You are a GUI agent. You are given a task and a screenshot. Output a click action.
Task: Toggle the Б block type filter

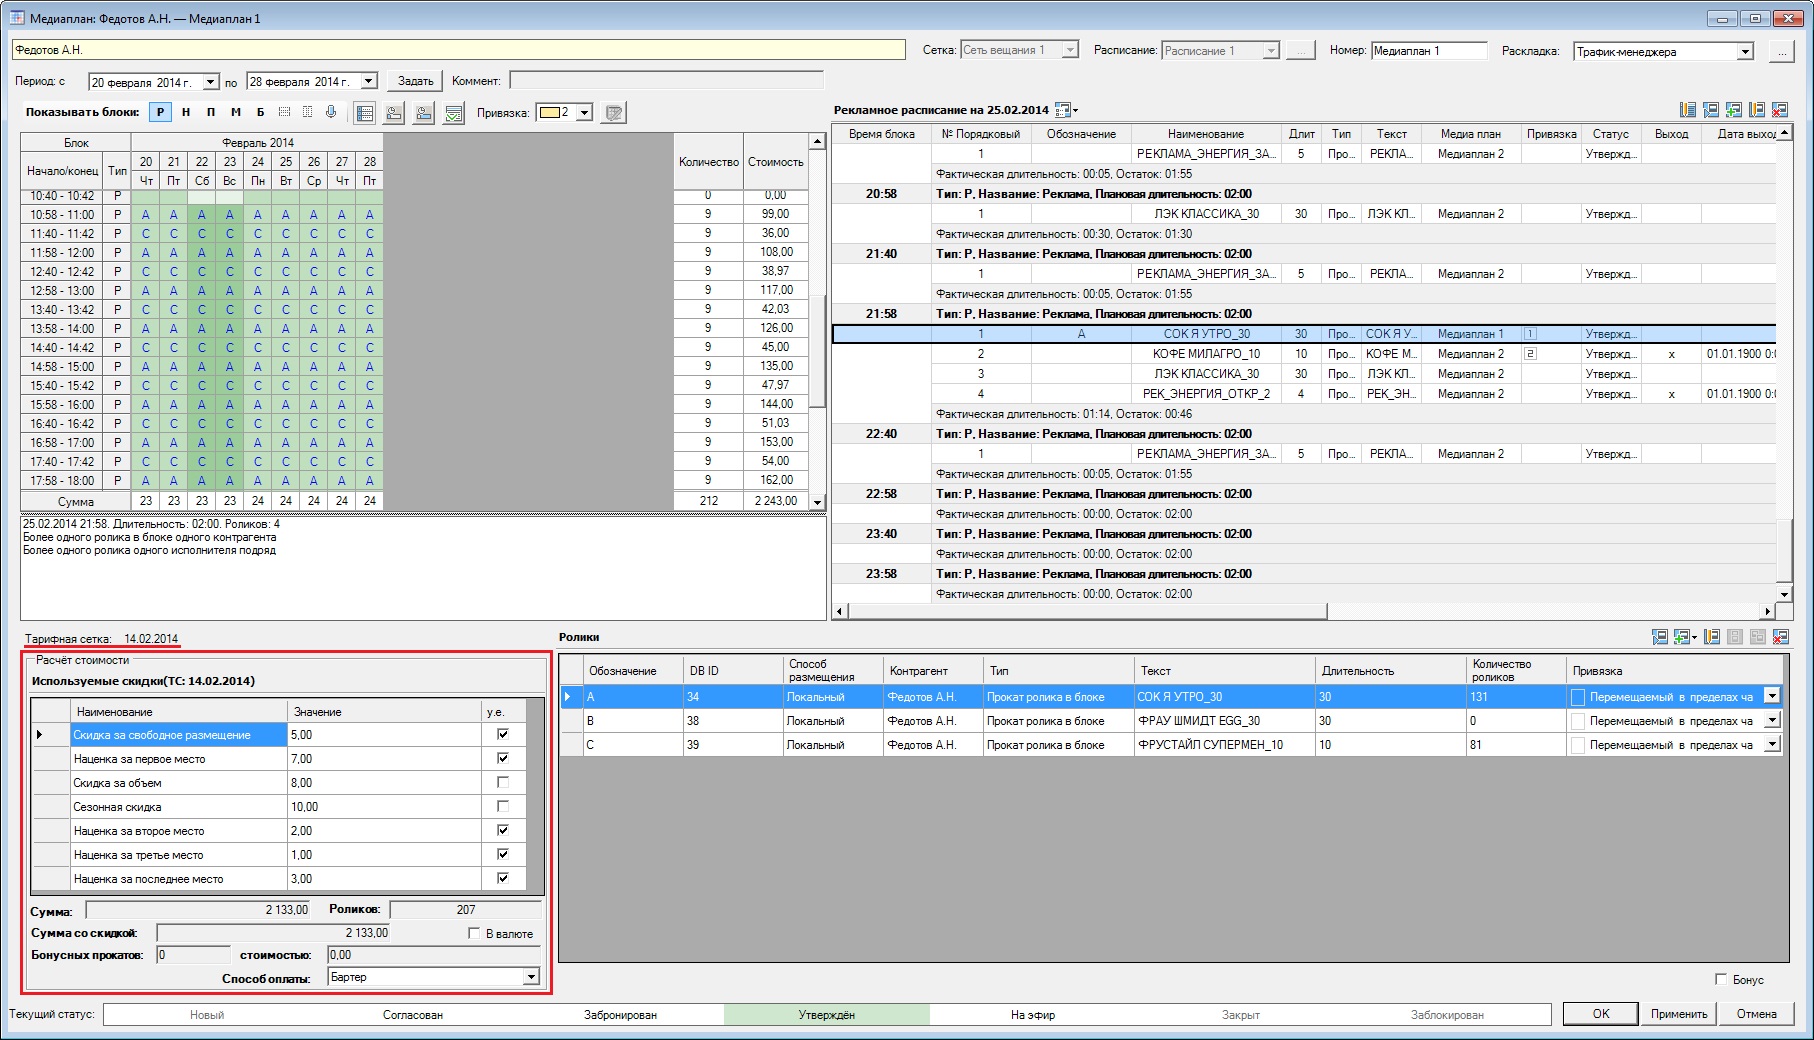click(260, 112)
